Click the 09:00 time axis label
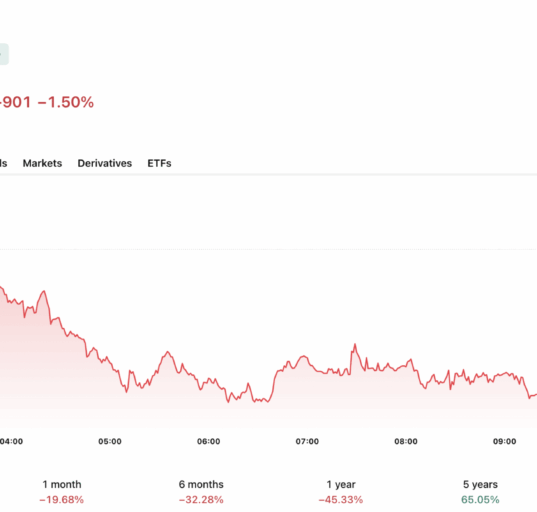The height and width of the screenshot is (512, 537). pos(504,441)
